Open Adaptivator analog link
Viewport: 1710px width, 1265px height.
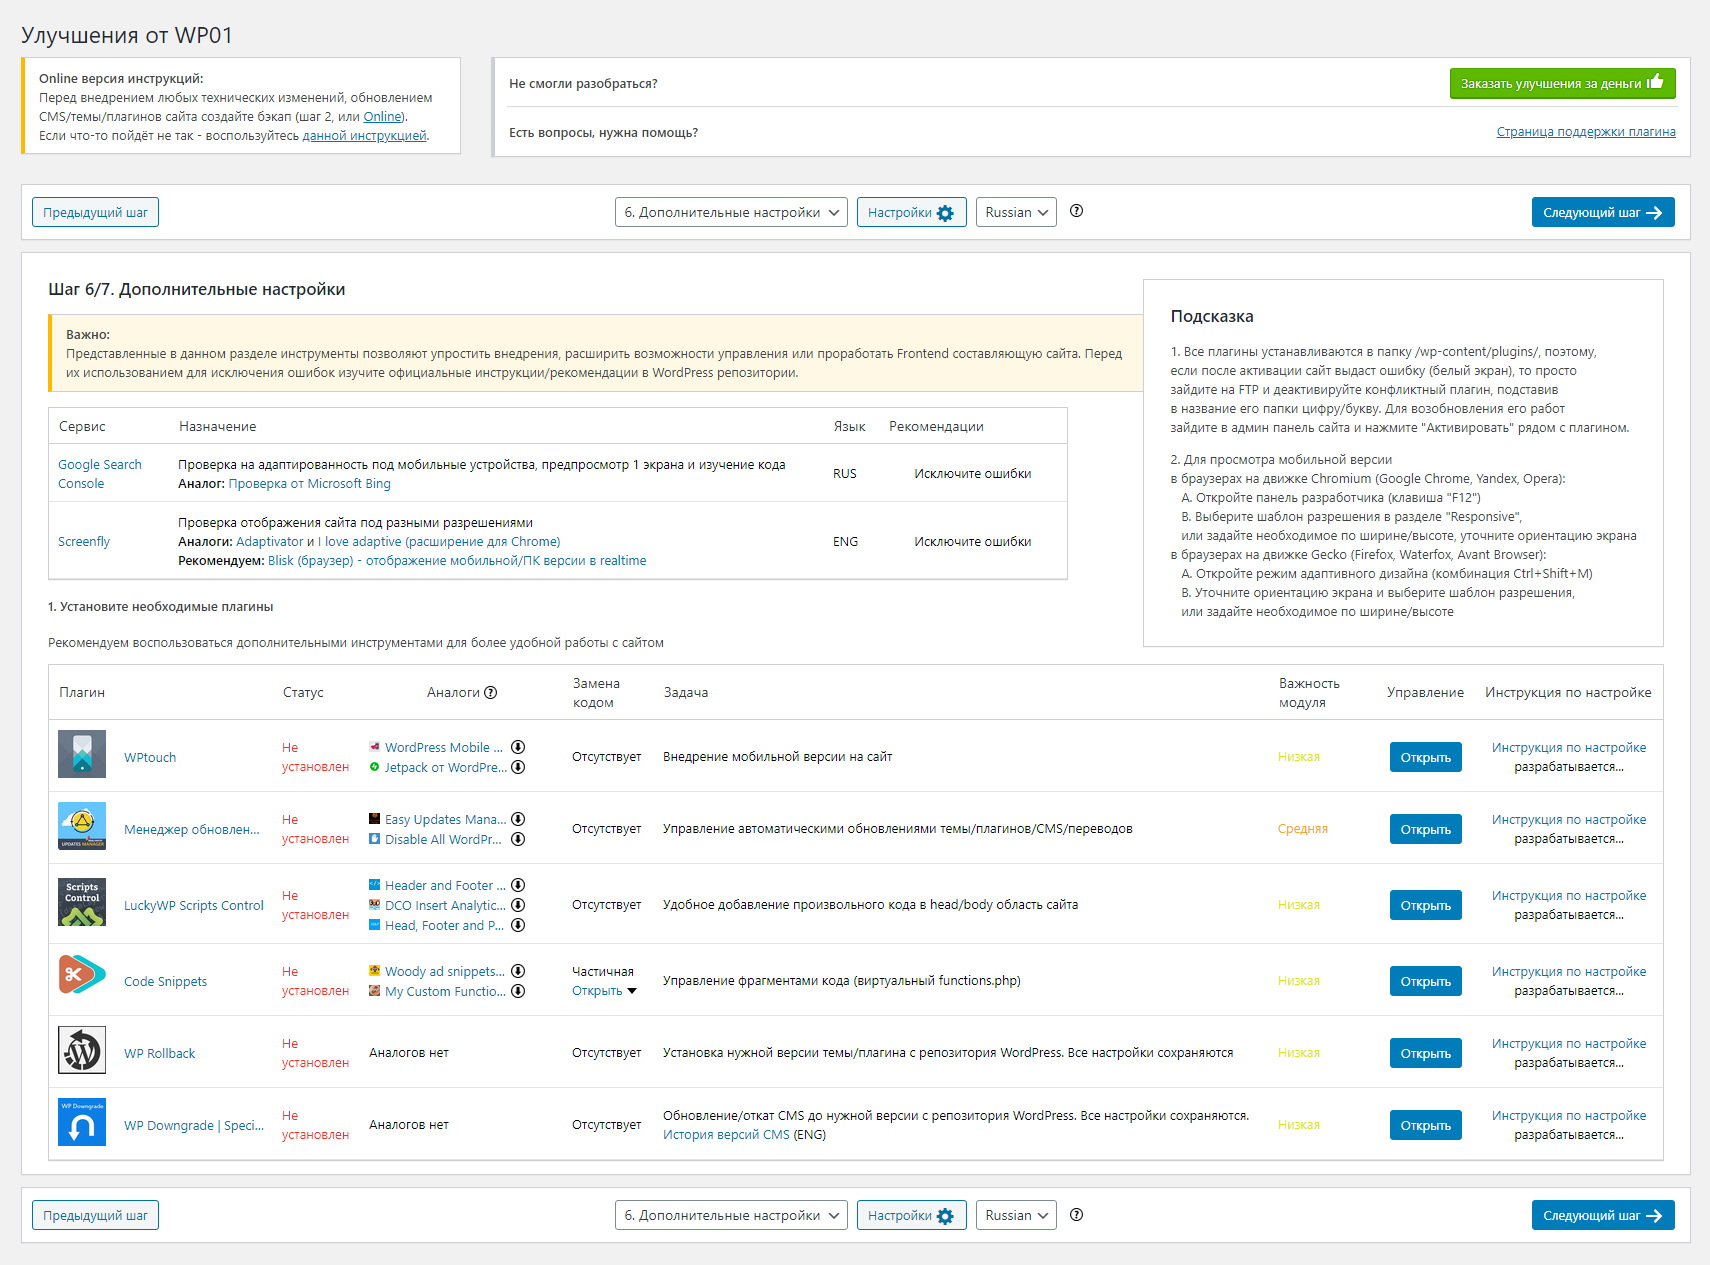(269, 541)
